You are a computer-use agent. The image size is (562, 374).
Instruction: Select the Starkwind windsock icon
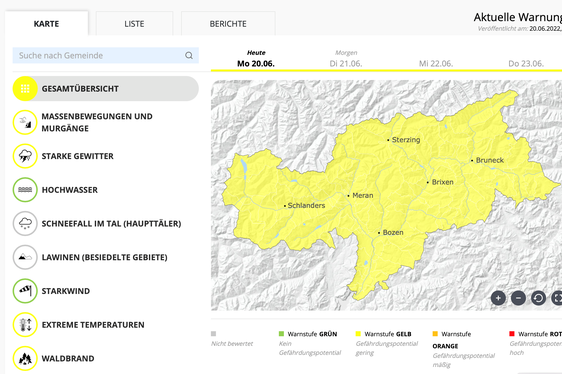click(x=25, y=291)
